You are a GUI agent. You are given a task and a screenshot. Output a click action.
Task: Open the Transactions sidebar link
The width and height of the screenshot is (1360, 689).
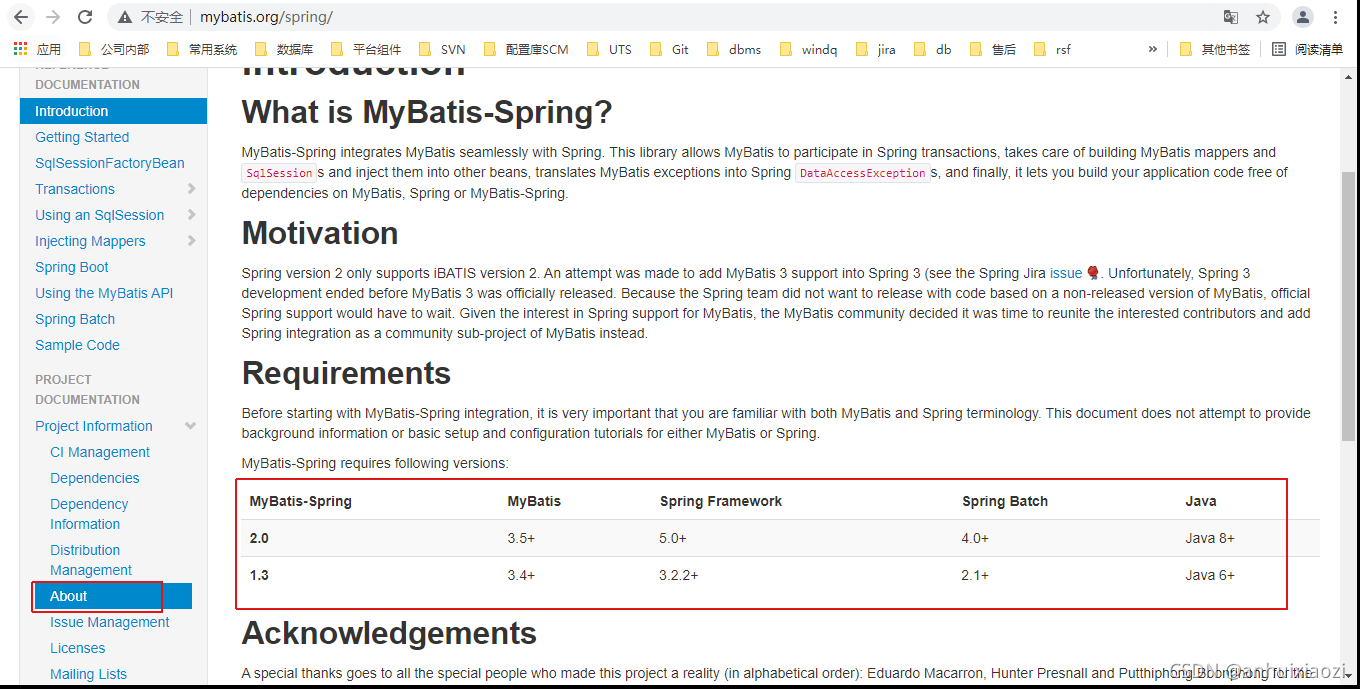(75, 189)
